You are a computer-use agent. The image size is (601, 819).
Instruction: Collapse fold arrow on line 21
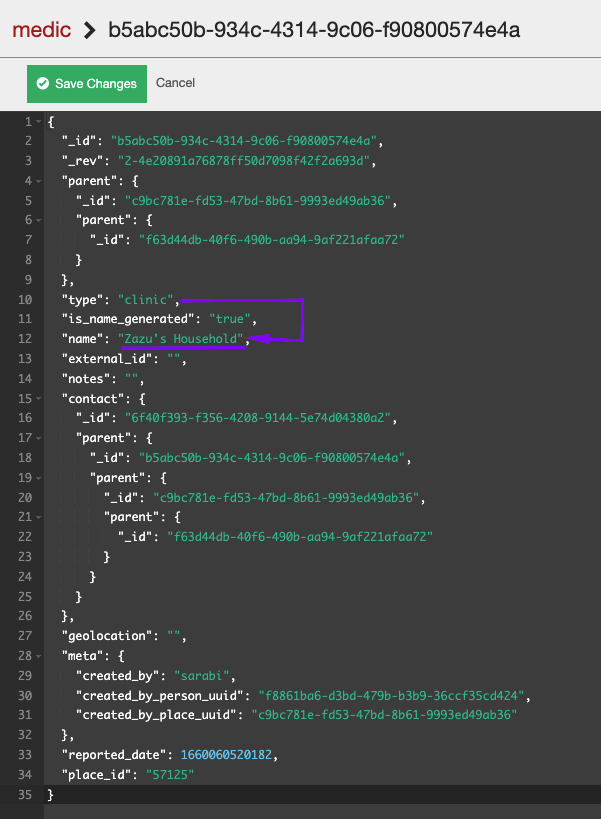coord(39,517)
